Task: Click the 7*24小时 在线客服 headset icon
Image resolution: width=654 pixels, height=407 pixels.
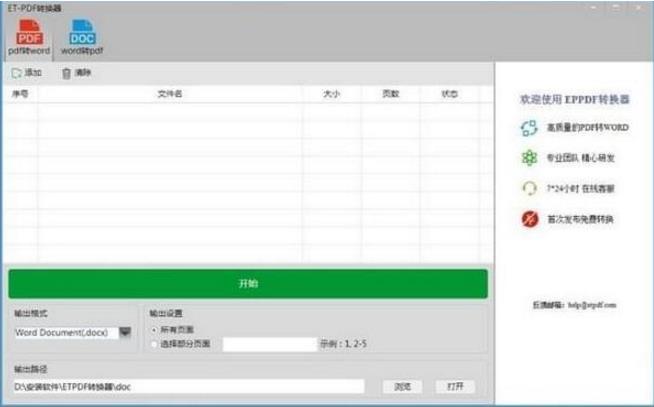Action: click(x=529, y=188)
